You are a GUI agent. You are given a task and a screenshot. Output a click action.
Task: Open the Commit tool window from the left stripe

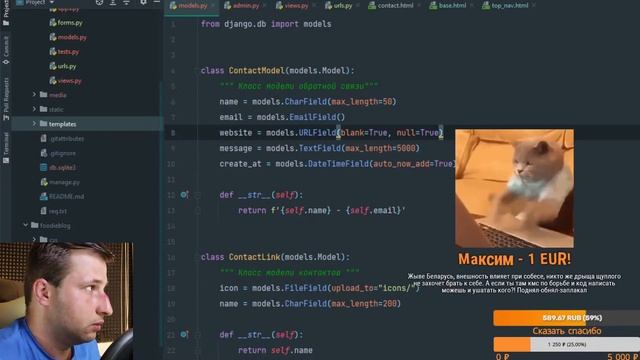pyautogui.click(x=6, y=50)
